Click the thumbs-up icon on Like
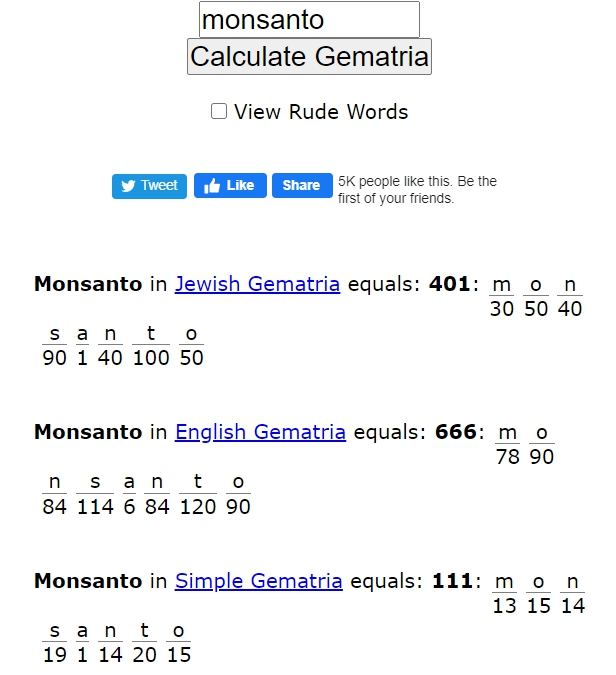 (212, 186)
